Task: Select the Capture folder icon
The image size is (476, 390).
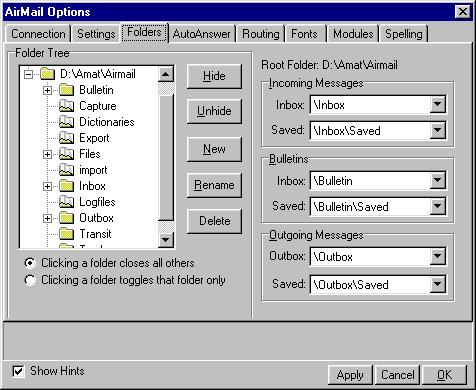Action: click(66, 106)
